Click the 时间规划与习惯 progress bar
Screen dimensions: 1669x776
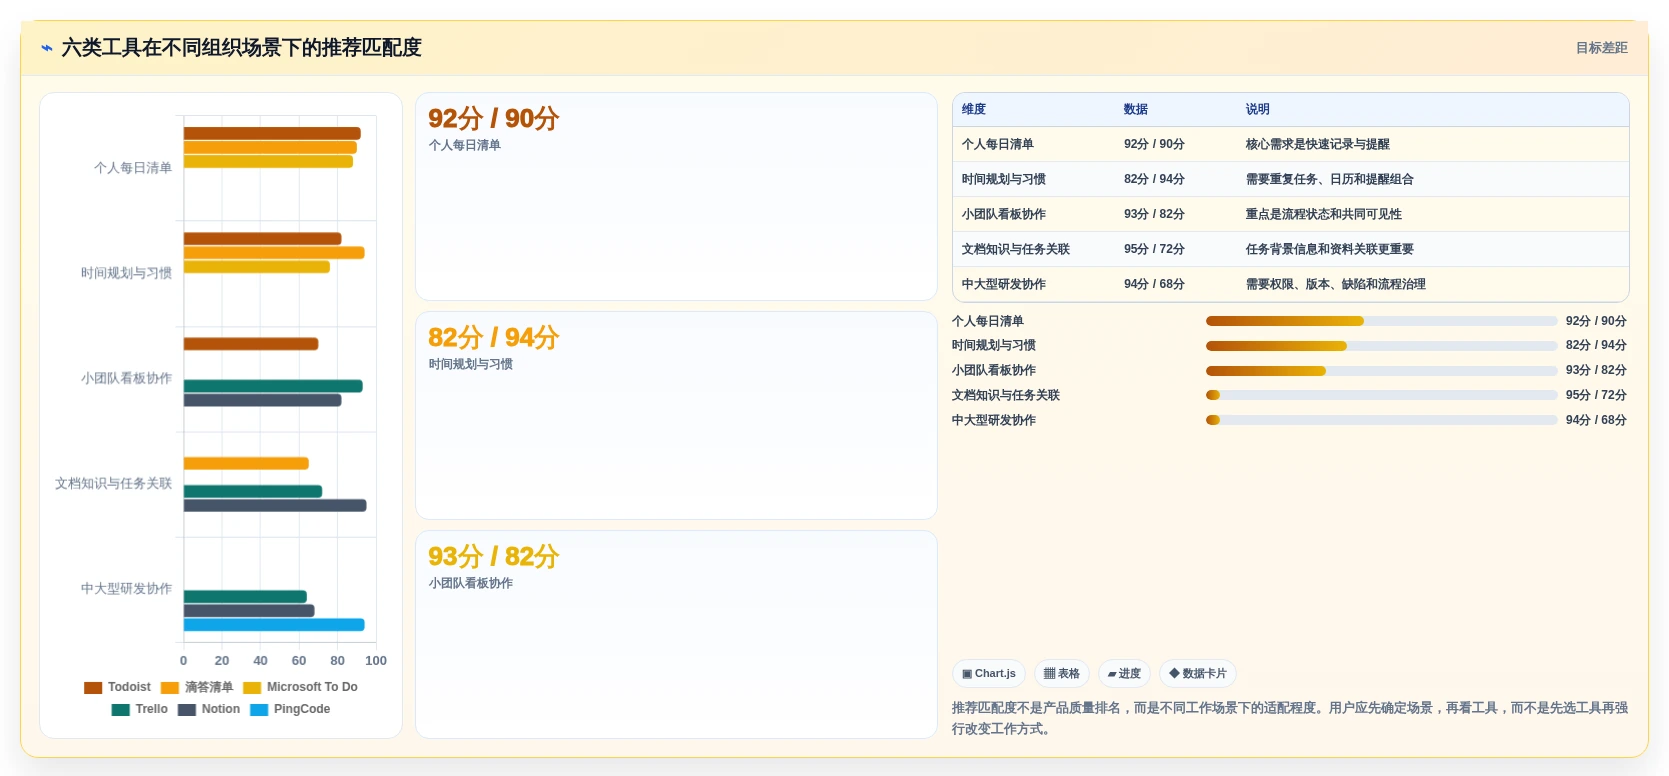1381,346
